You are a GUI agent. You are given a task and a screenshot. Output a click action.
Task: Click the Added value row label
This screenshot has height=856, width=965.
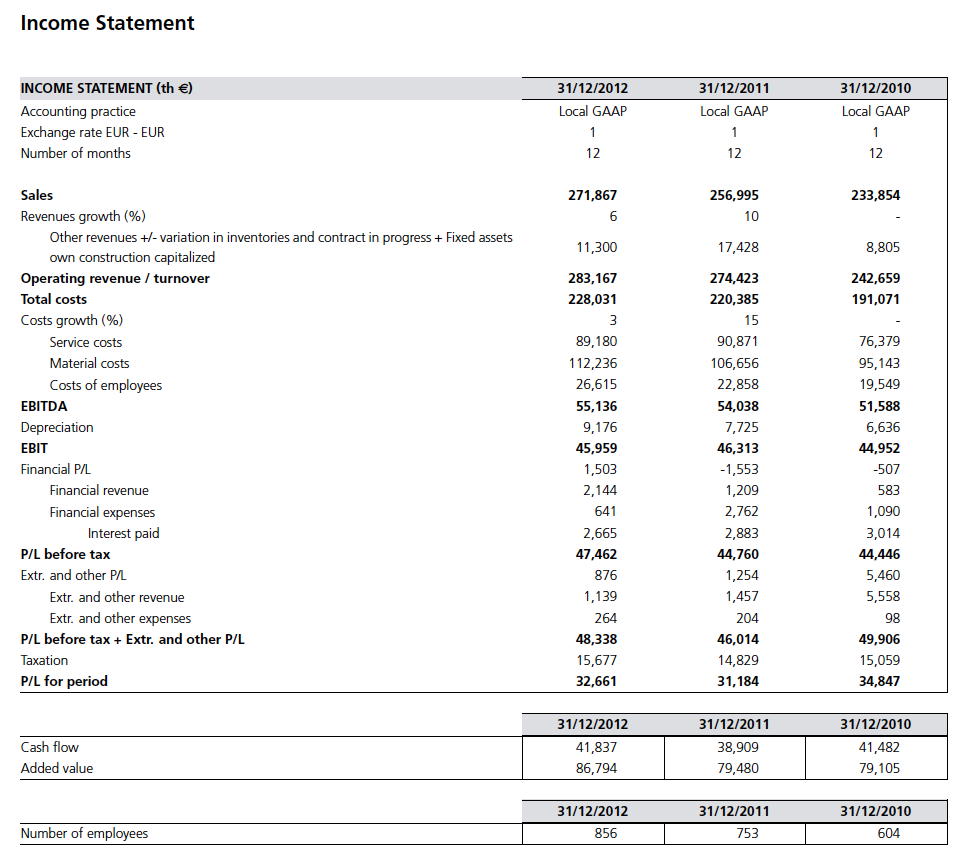(57, 769)
